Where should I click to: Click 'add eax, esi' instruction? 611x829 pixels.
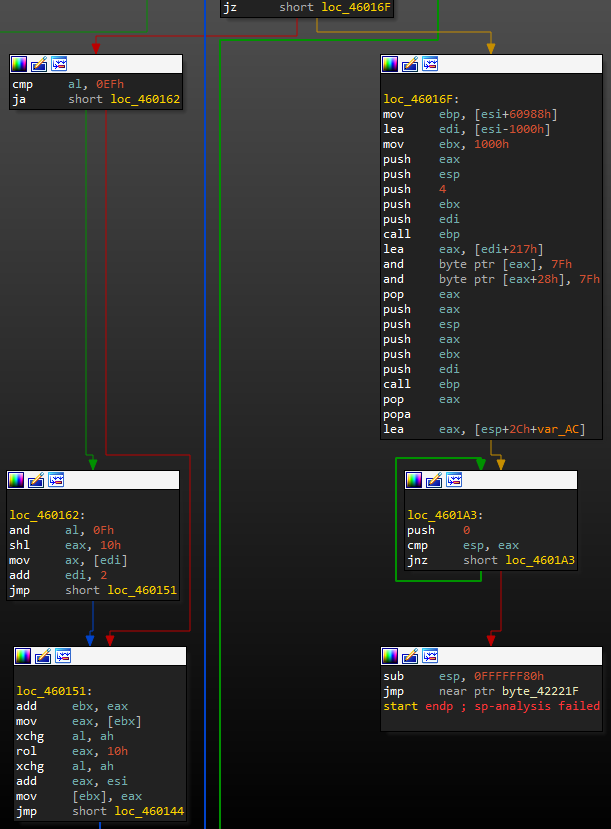[x=72, y=781]
